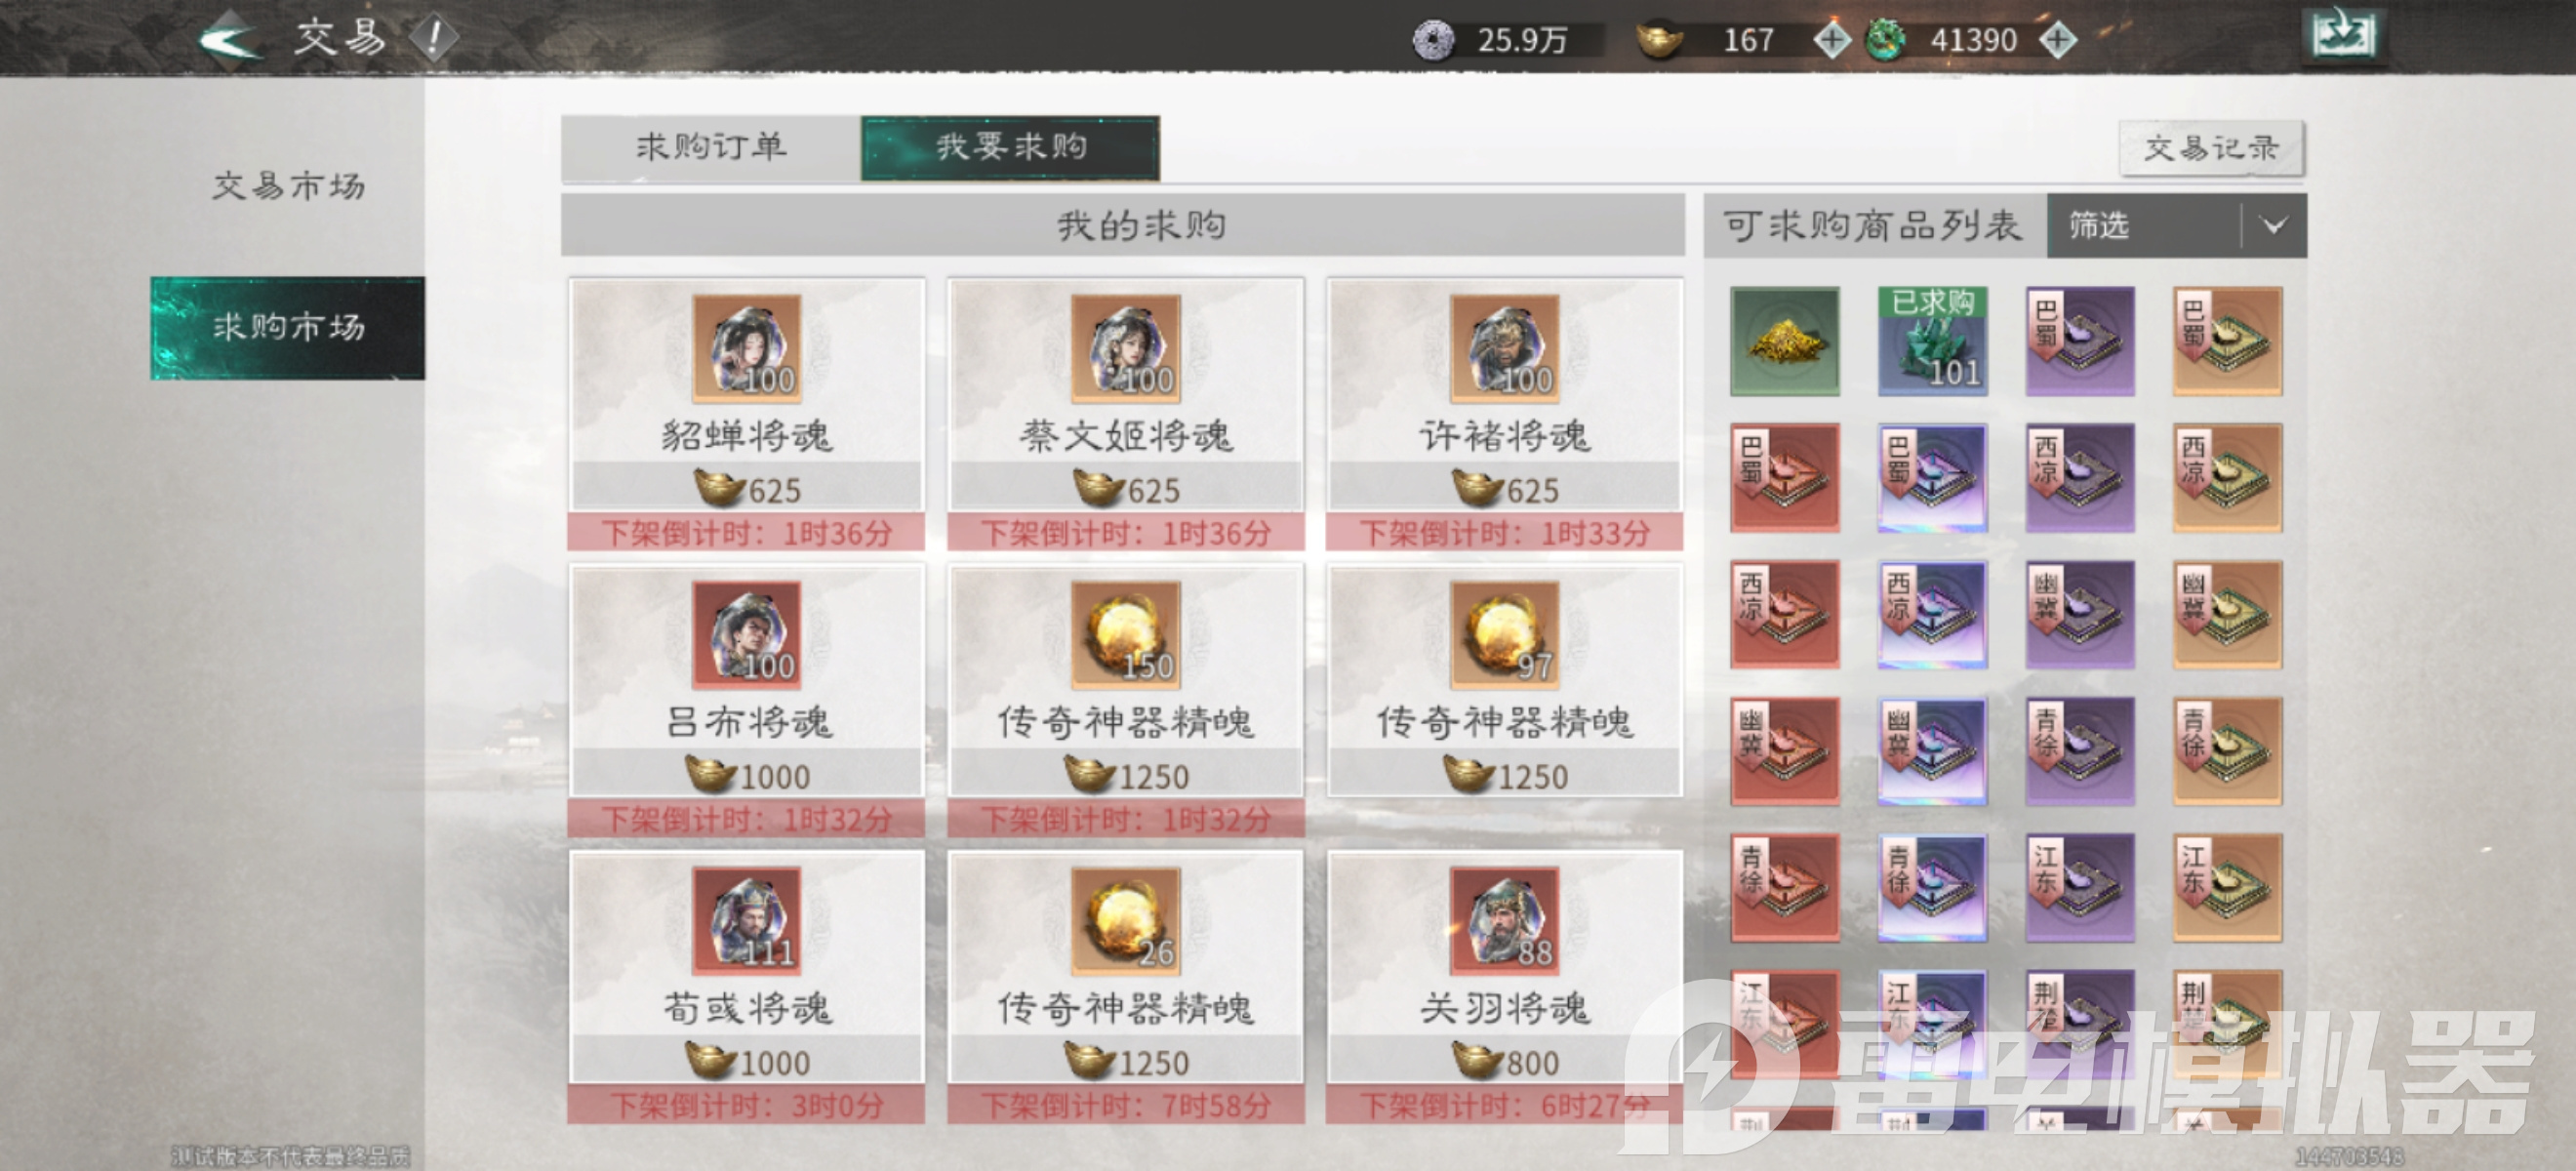This screenshot has height=1171, width=2576.
Task: Open 交易市场 in the left sidebar
Action: pyautogui.click(x=288, y=186)
